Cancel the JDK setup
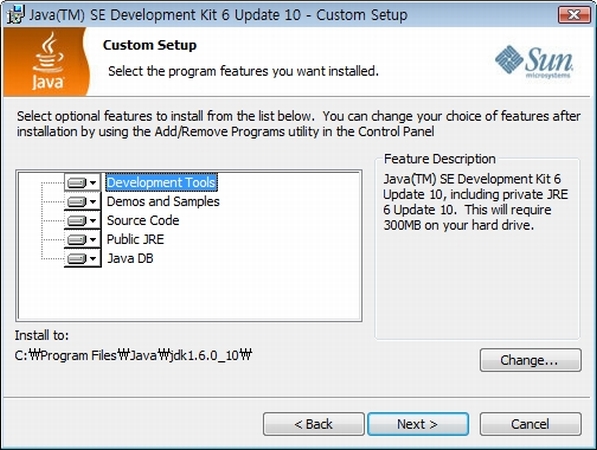This screenshot has width=597, height=450. click(530, 424)
